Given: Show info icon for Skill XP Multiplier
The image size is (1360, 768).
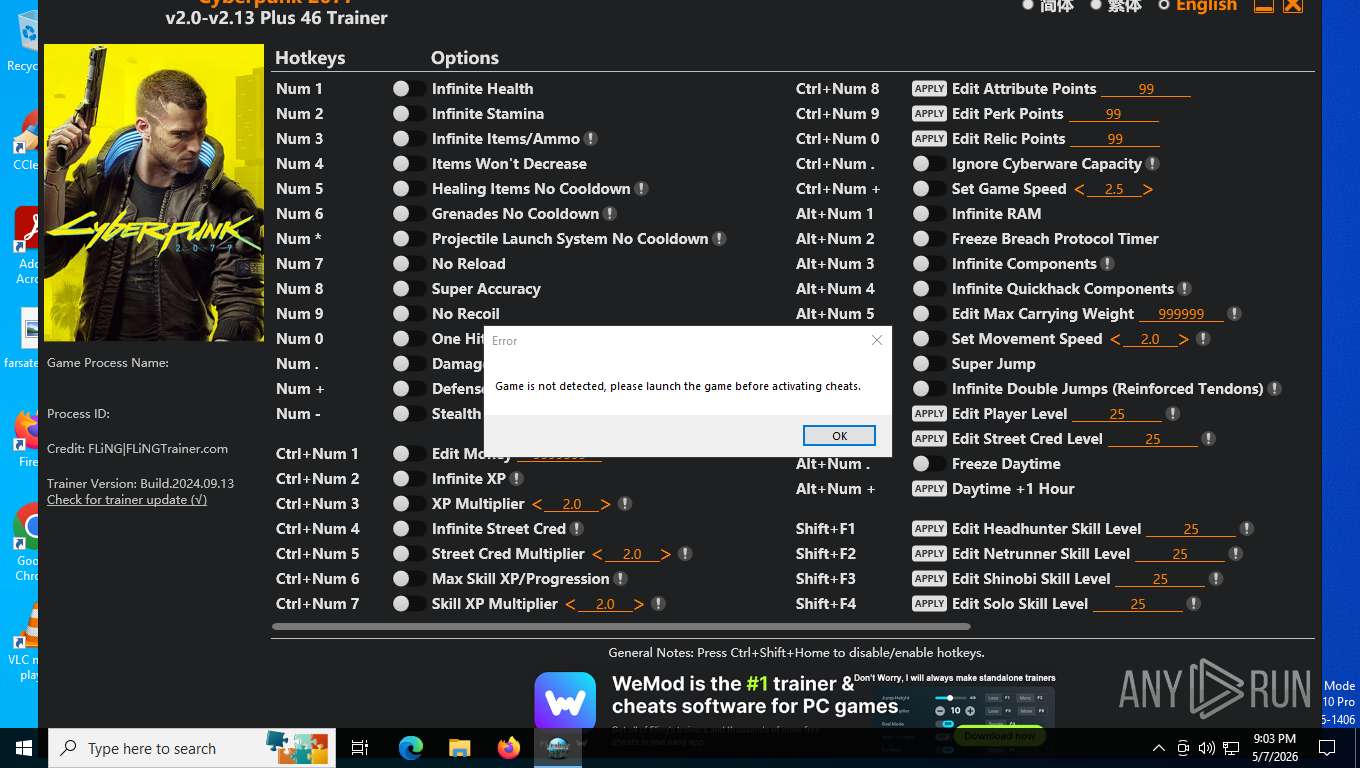Looking at the screenshot, I should 658,604.
